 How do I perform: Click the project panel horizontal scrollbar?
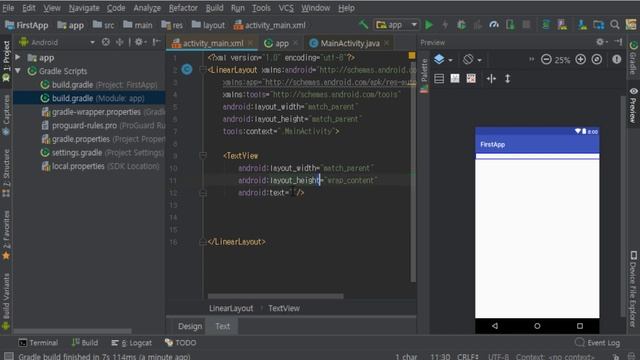pyautogui.click(x=73, y=331)
